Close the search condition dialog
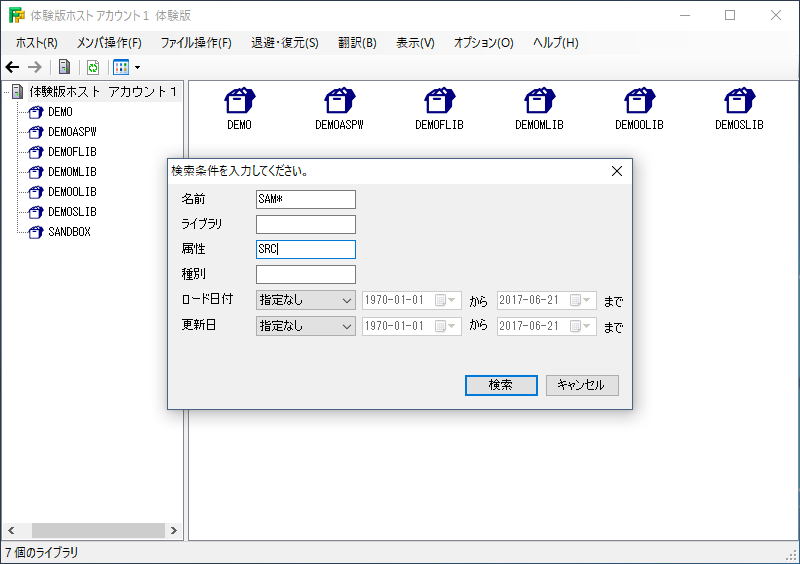Screen dimensions: 800x564 coord(617,171)
